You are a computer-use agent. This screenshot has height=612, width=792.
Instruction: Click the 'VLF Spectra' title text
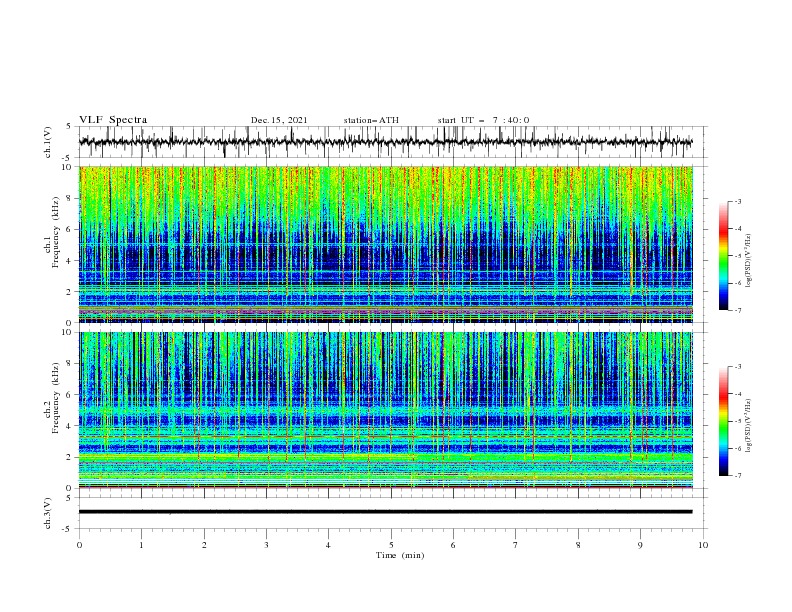tap(113, 120)
